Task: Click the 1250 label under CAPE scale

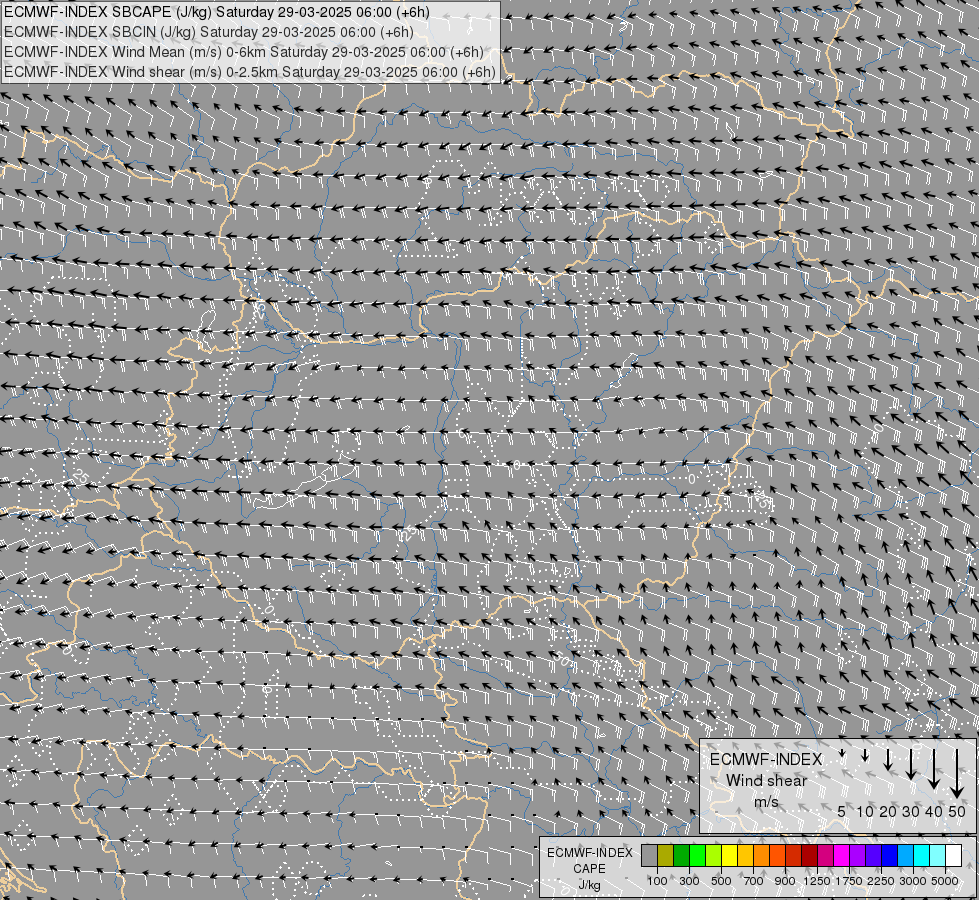Action: (817, 881)
